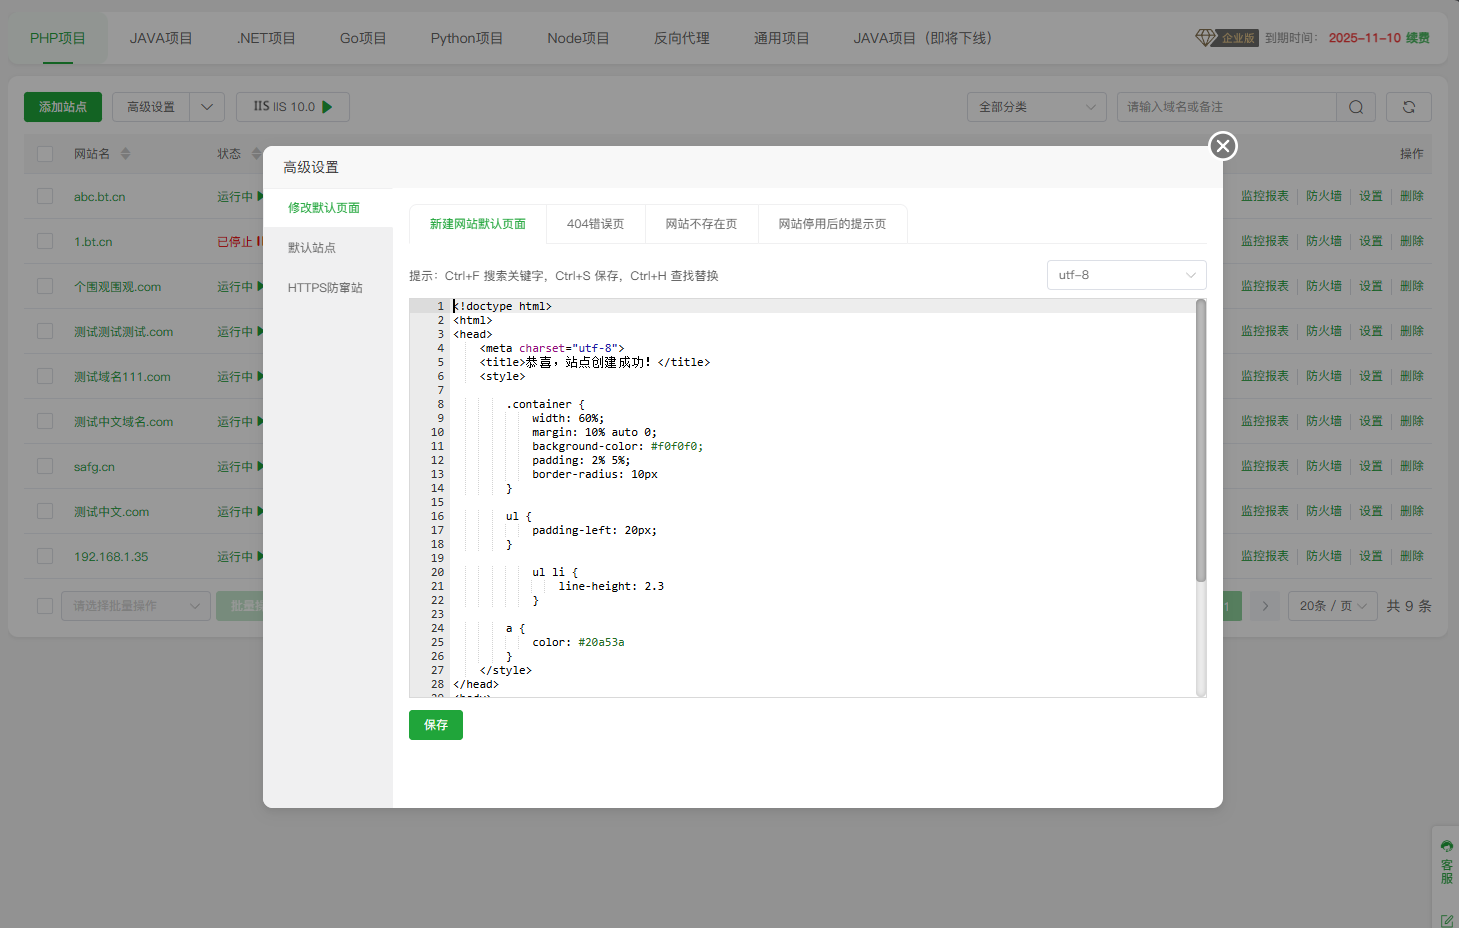This screenshot has height=928, width=1459.
Task: Click the enterprise edition diamond icon
Action: pos(1205,37)
